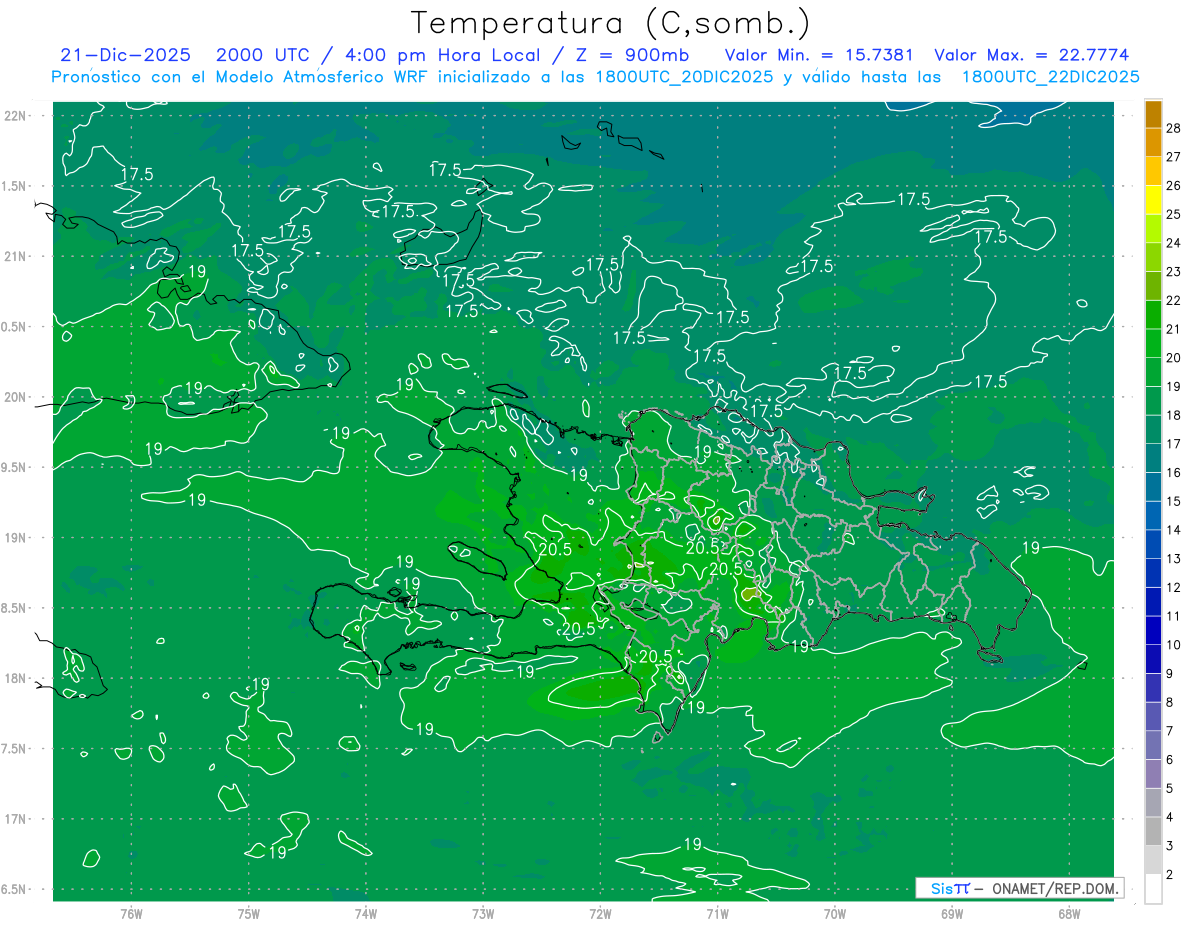Pick the swatch between 20 and 21
The height and width of the screenshot is (927, 1200).
[1153, 343]
